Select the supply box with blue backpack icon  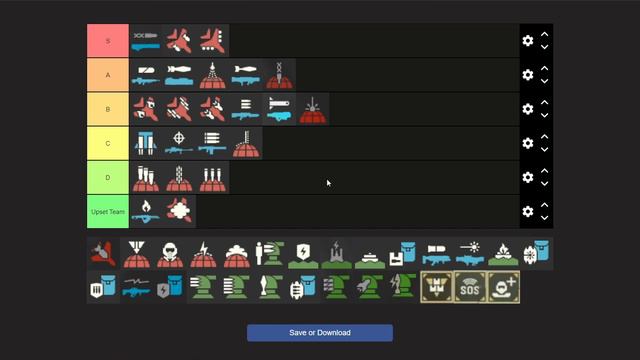(403, 253)
